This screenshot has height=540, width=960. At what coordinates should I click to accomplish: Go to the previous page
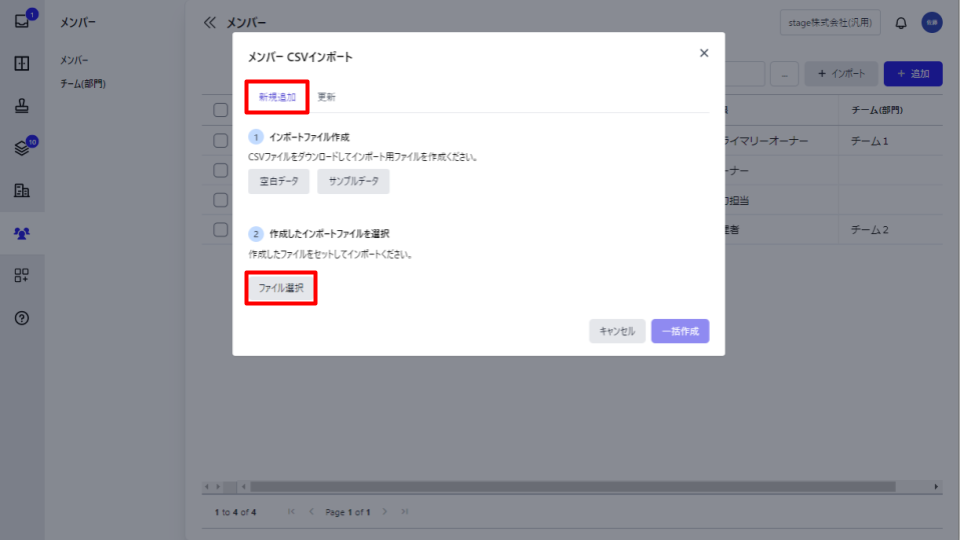coord(311,512)
